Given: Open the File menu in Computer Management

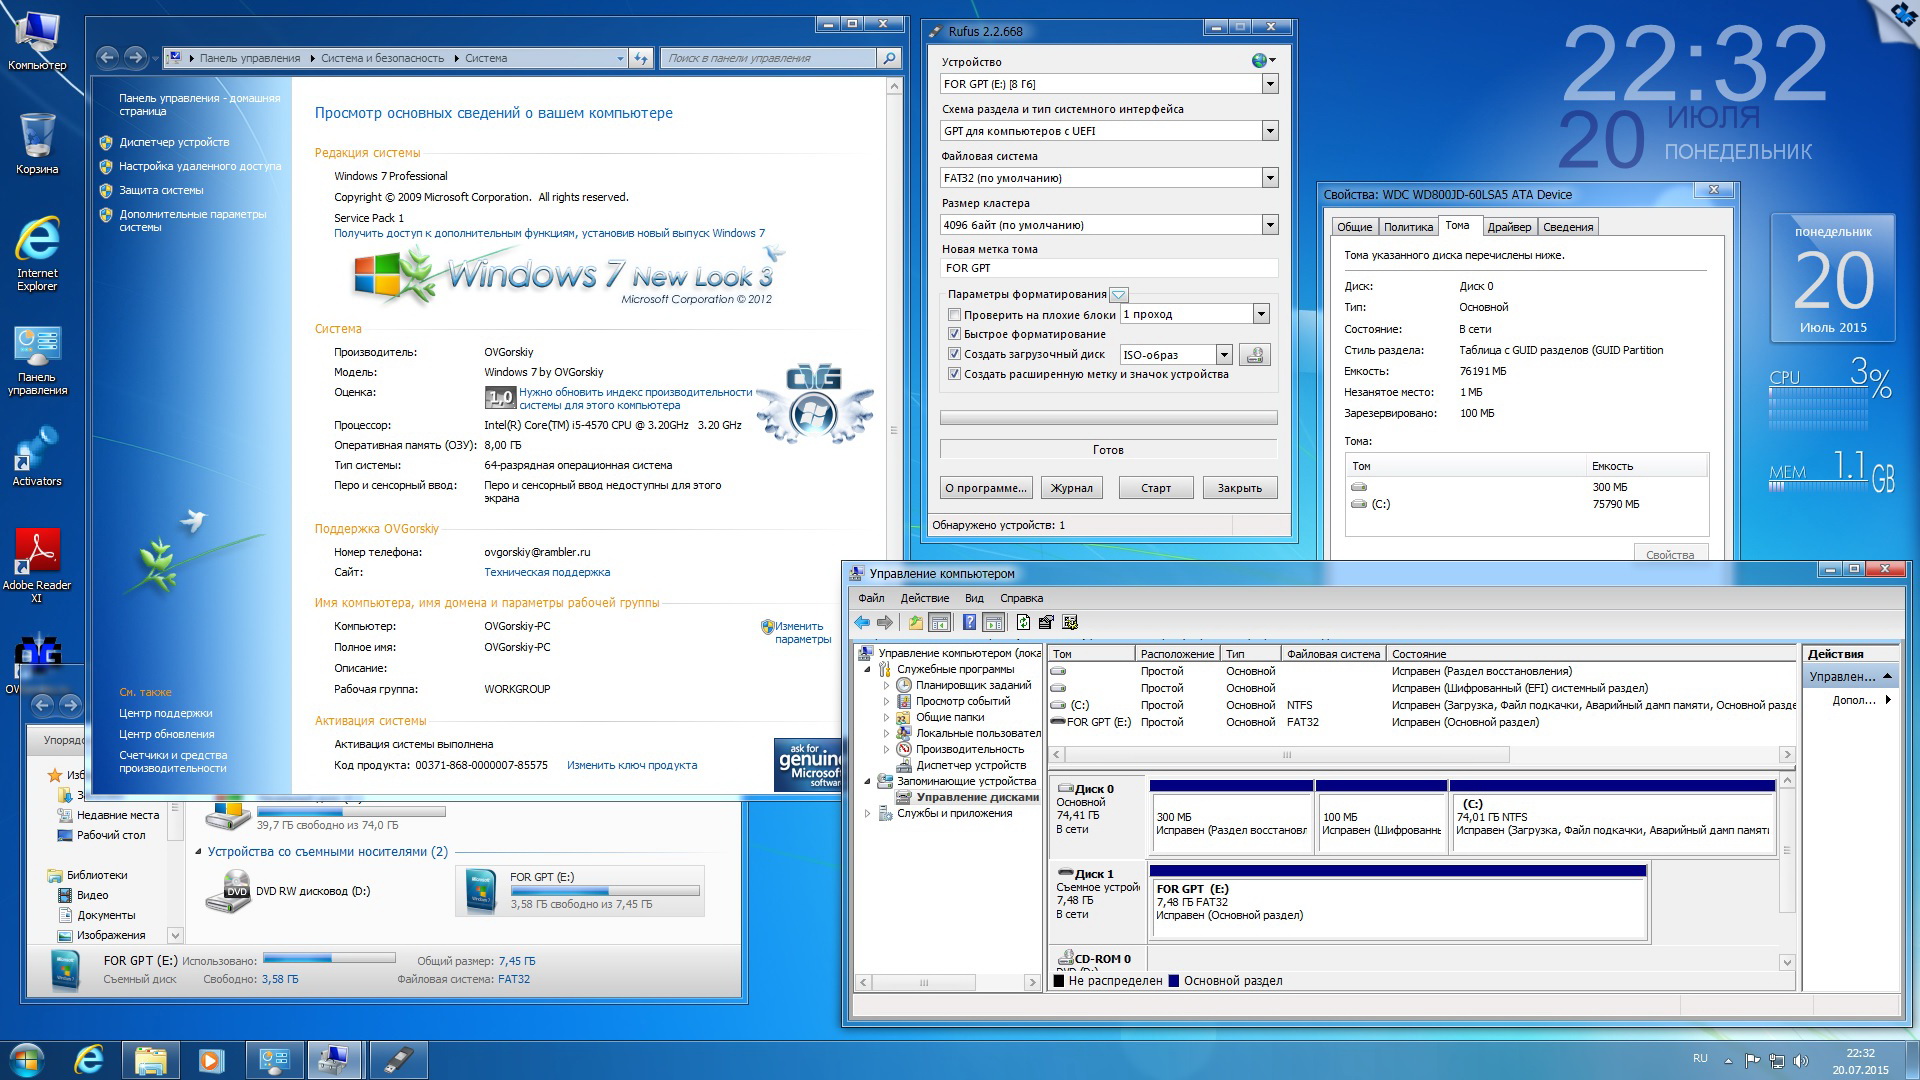Looking at the screenshot, I should 871,598.
